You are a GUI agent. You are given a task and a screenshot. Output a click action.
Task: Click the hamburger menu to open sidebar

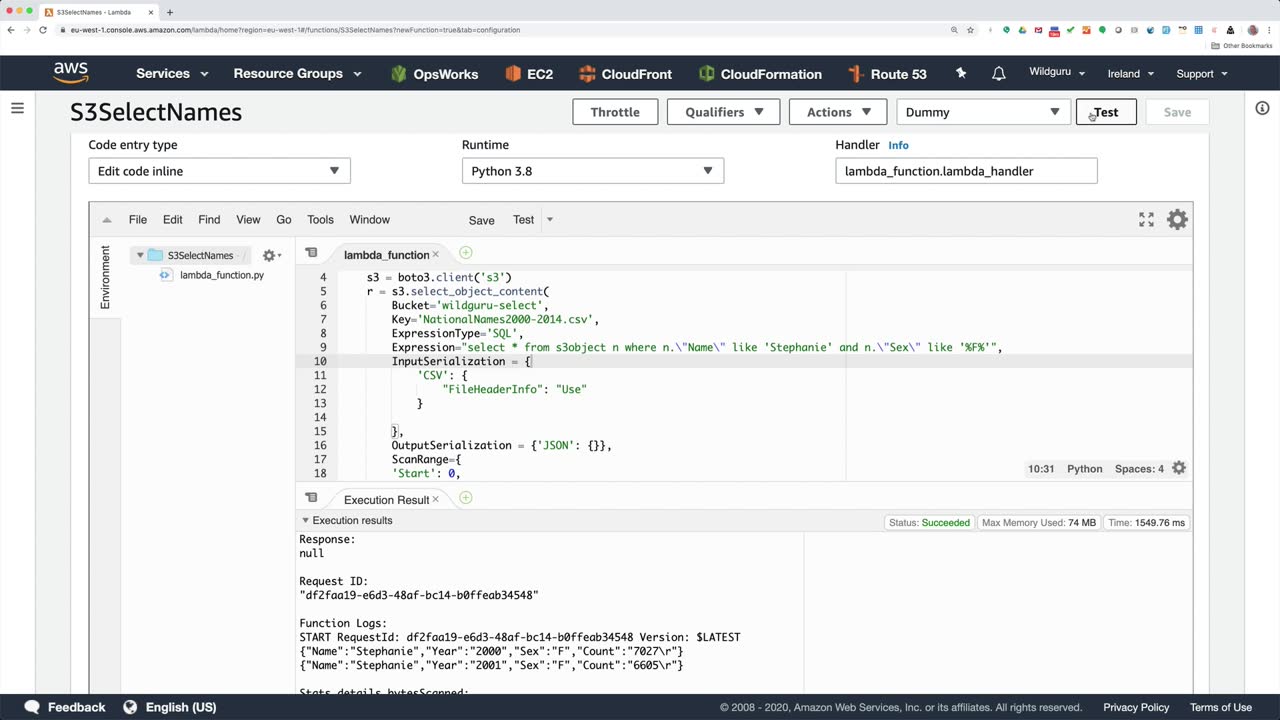17,108
